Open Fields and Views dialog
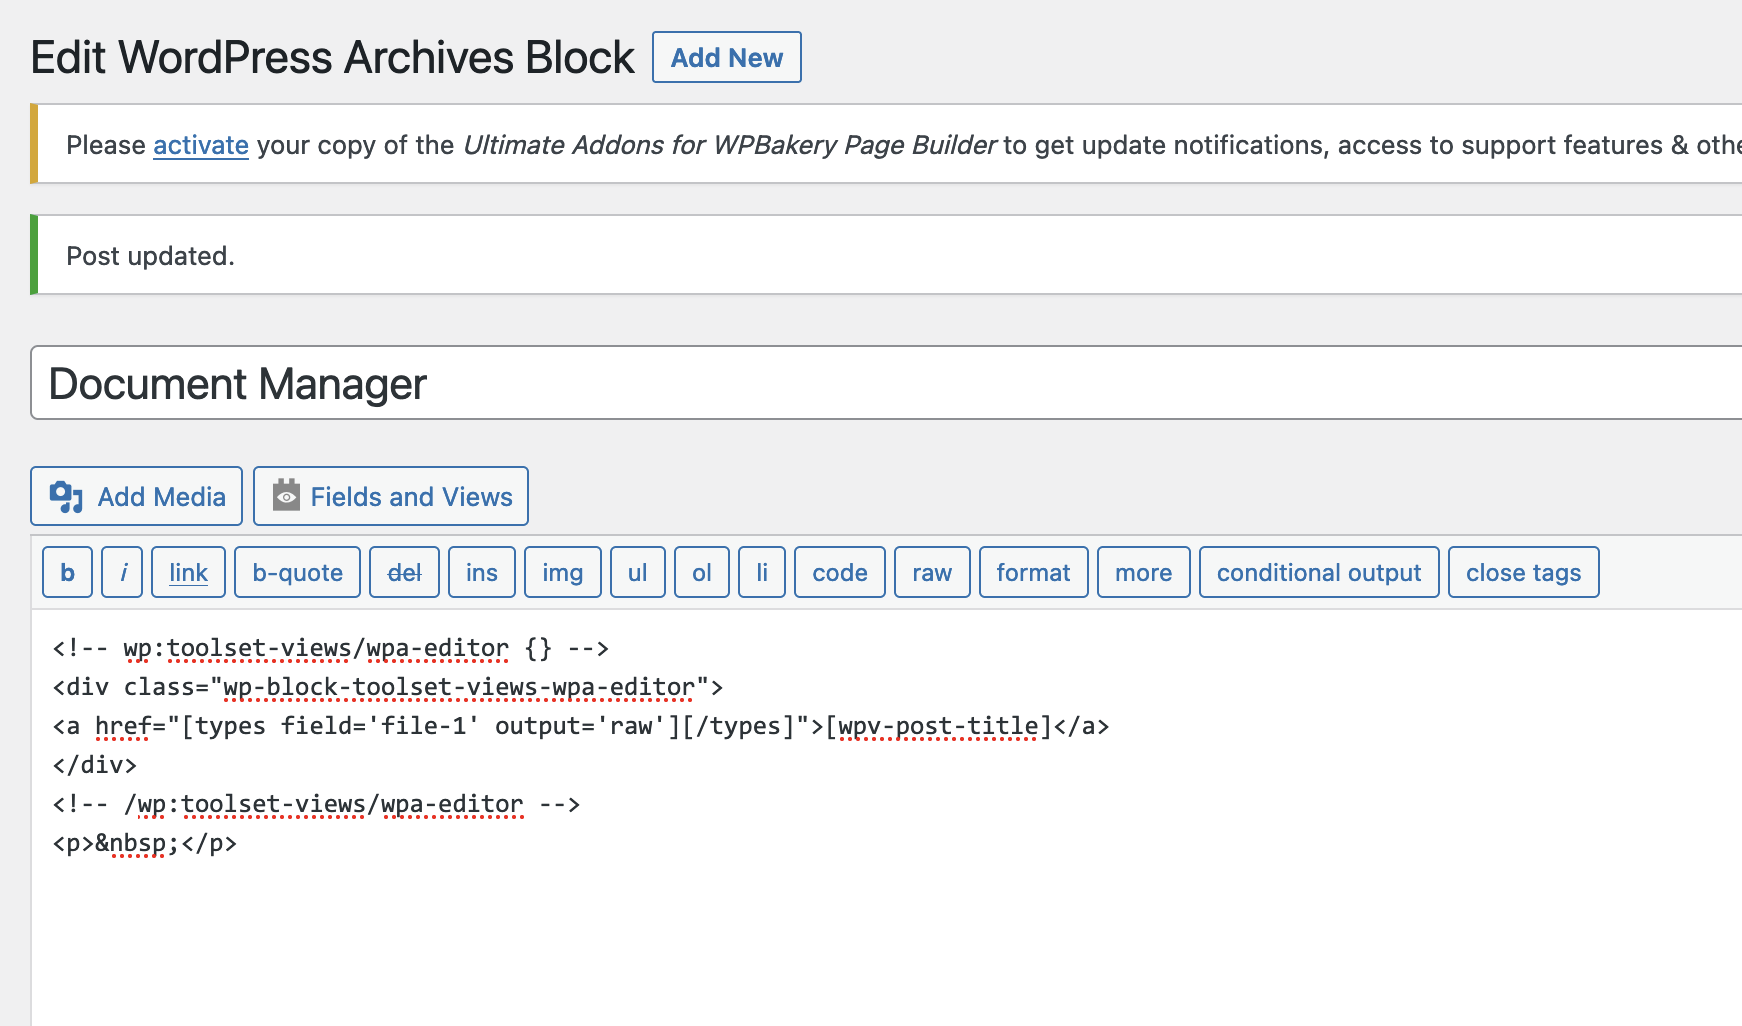This screenshot has height=1026, width=1742. tap(391, 496)
